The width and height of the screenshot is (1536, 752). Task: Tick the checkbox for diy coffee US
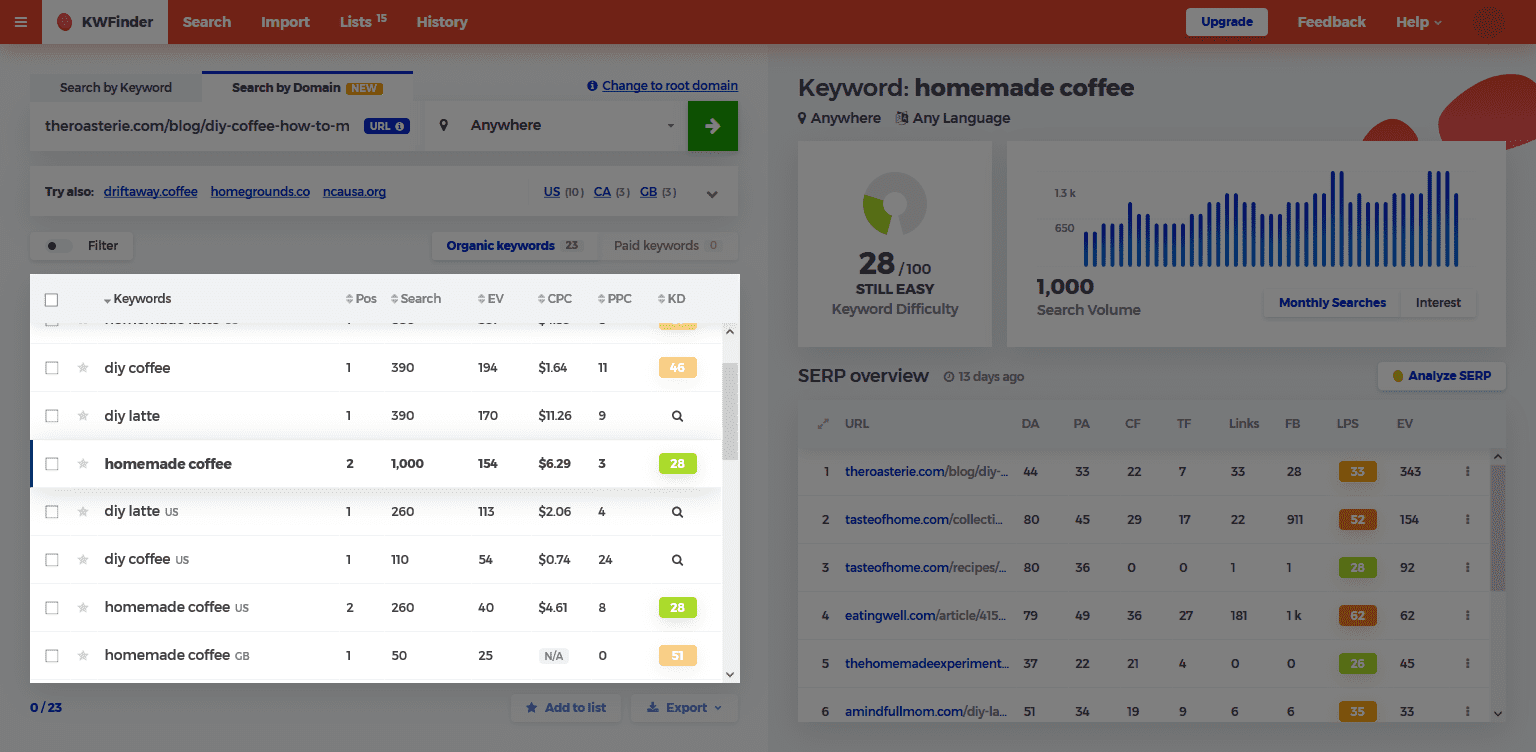tap(52, 560)
